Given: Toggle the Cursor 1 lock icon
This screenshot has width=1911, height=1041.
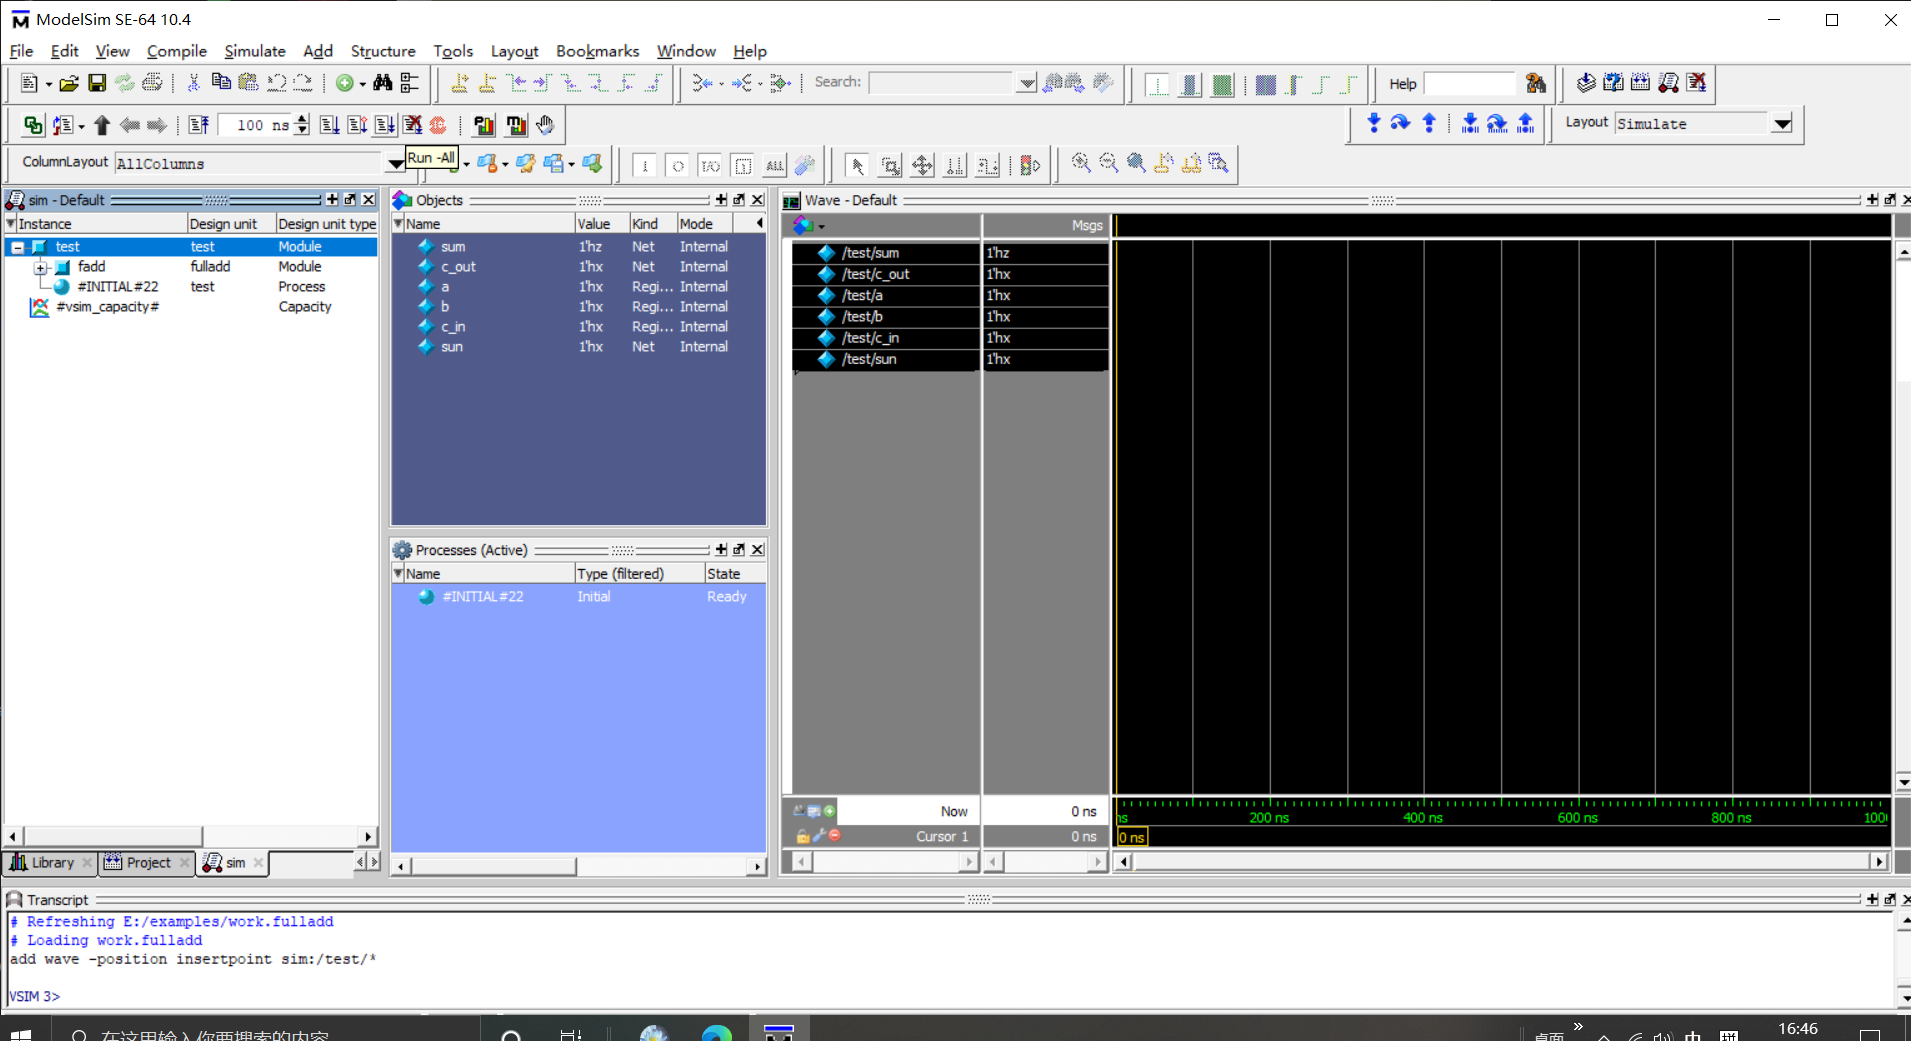Looking at the screenshot, I should 802,836.
